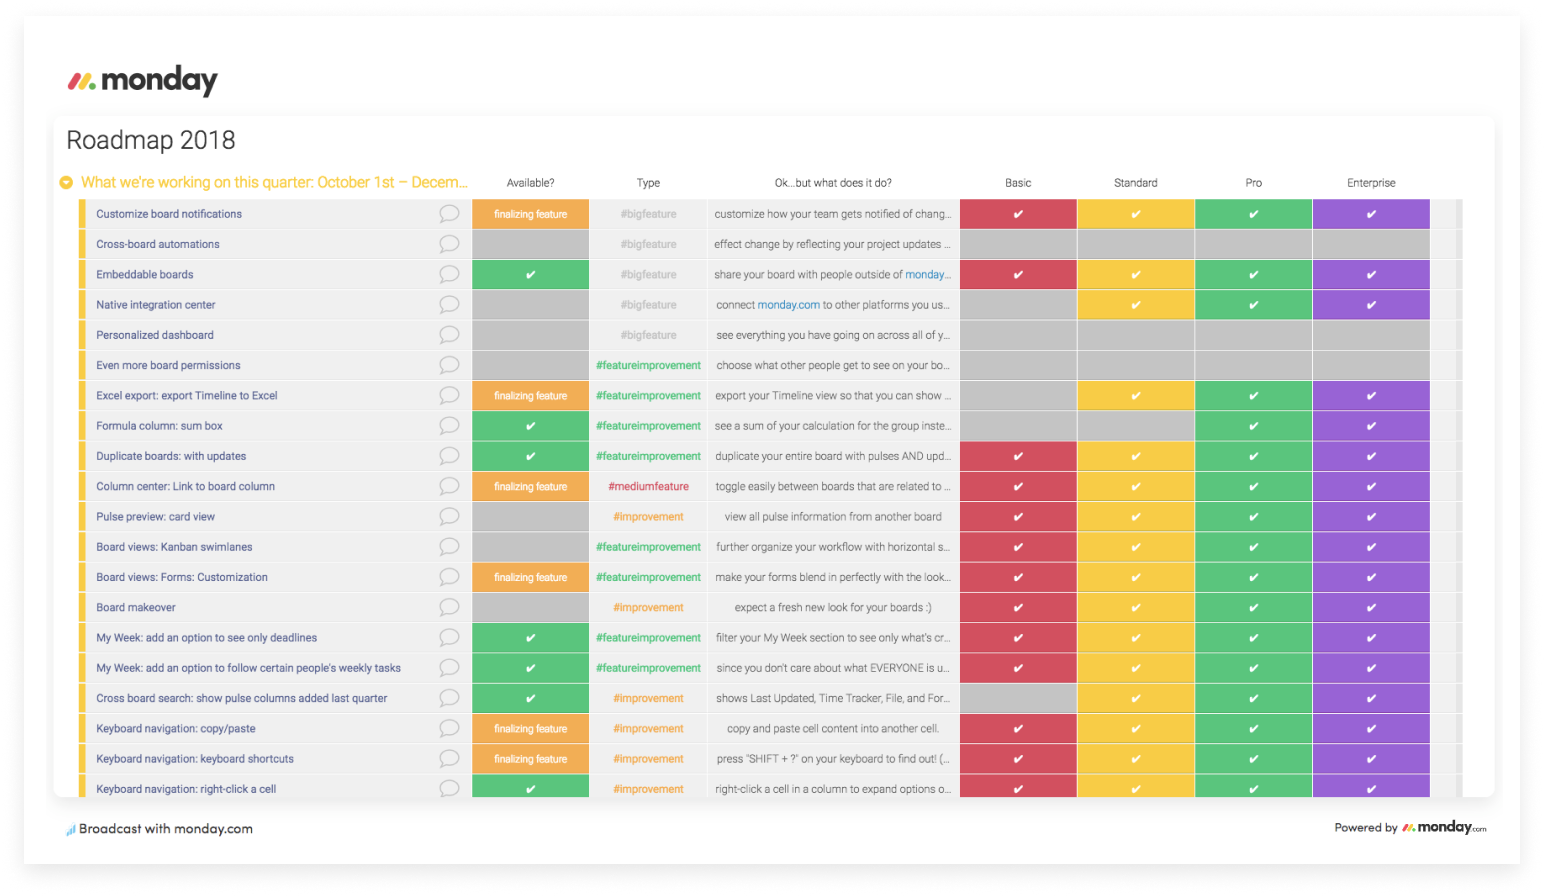Click #featureimprovement tag for Even more board permissions
The width and height of the screenshot is (1544, 896).
click(648, 366)
